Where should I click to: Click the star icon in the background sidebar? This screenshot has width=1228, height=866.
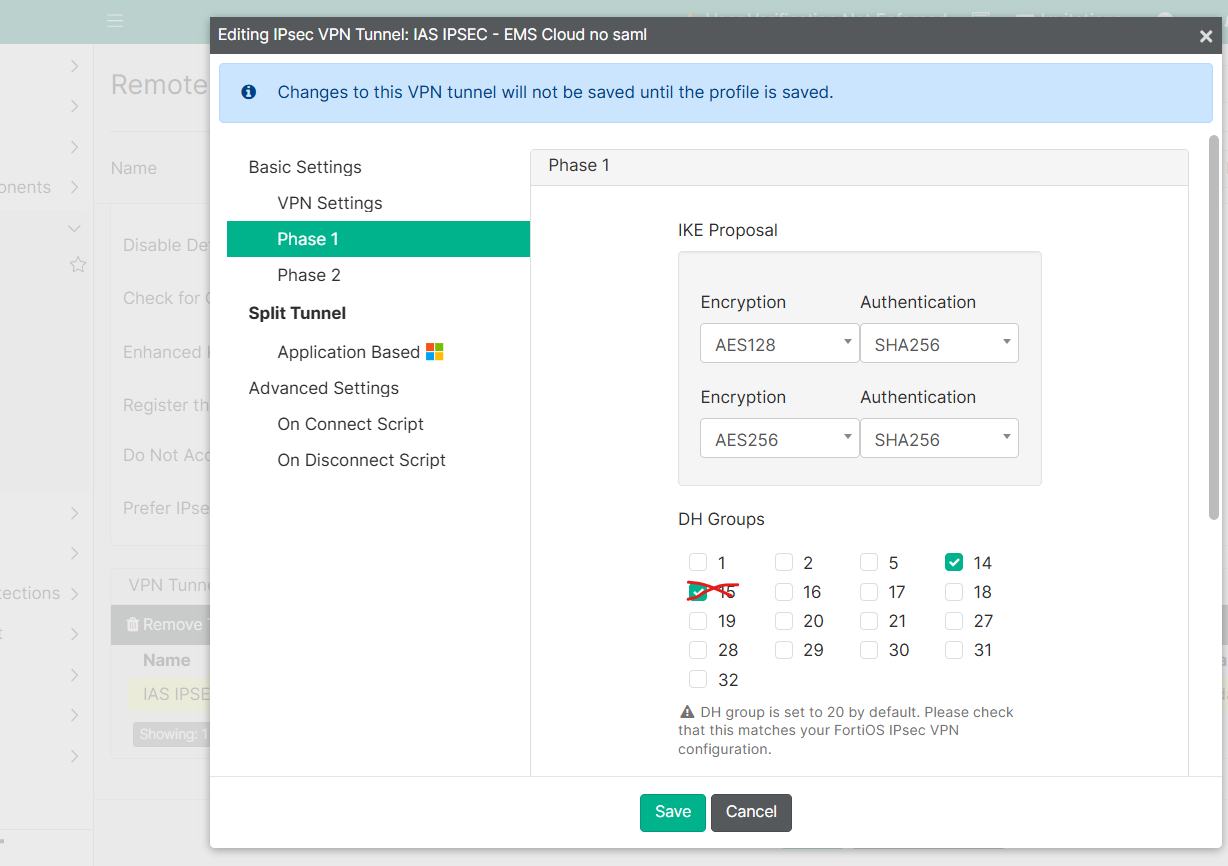[78, 265]
